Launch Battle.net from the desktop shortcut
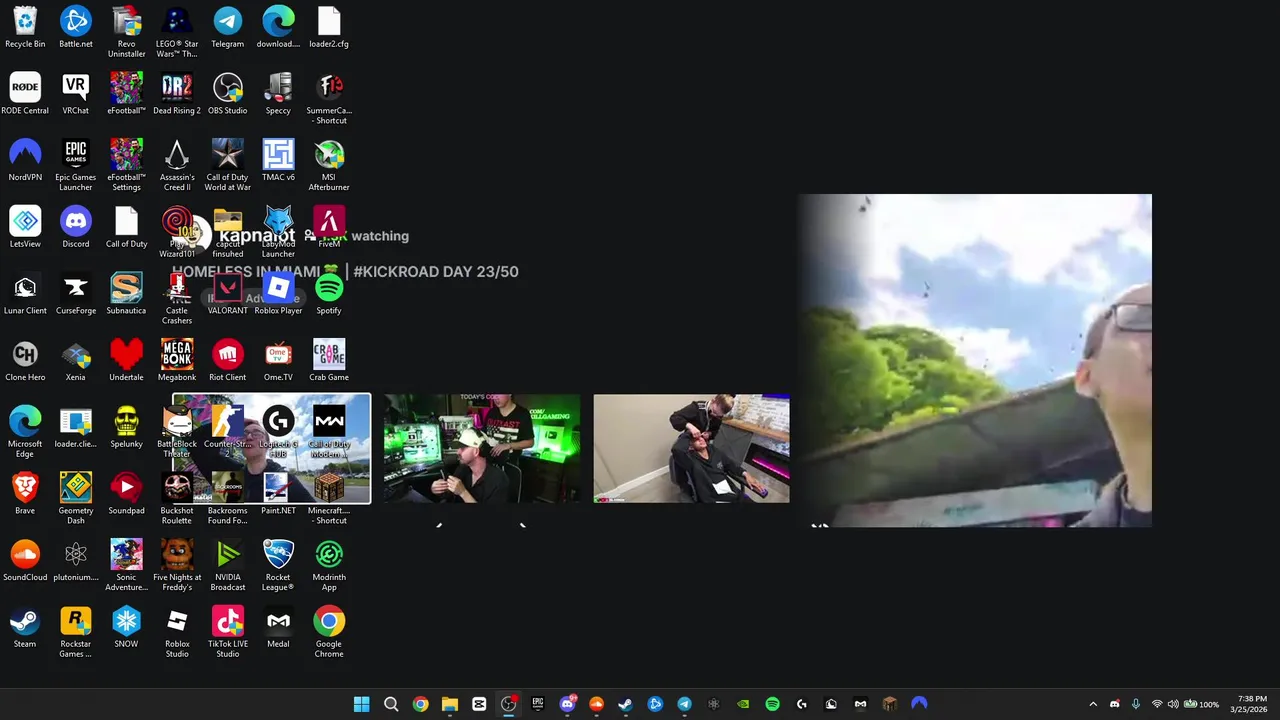1280x720 pixels. coord(76,27)
